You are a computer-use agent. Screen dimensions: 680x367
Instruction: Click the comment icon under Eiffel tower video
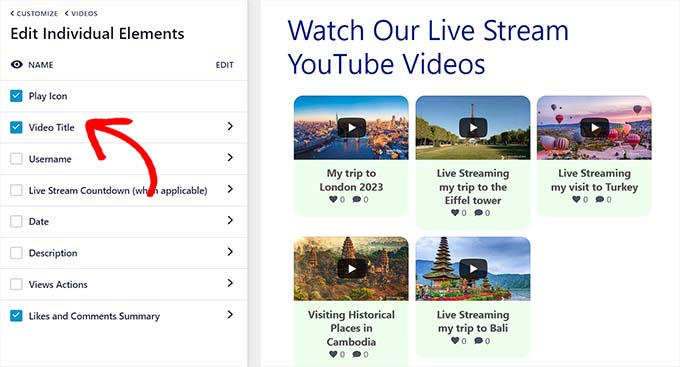click(478, 213)
